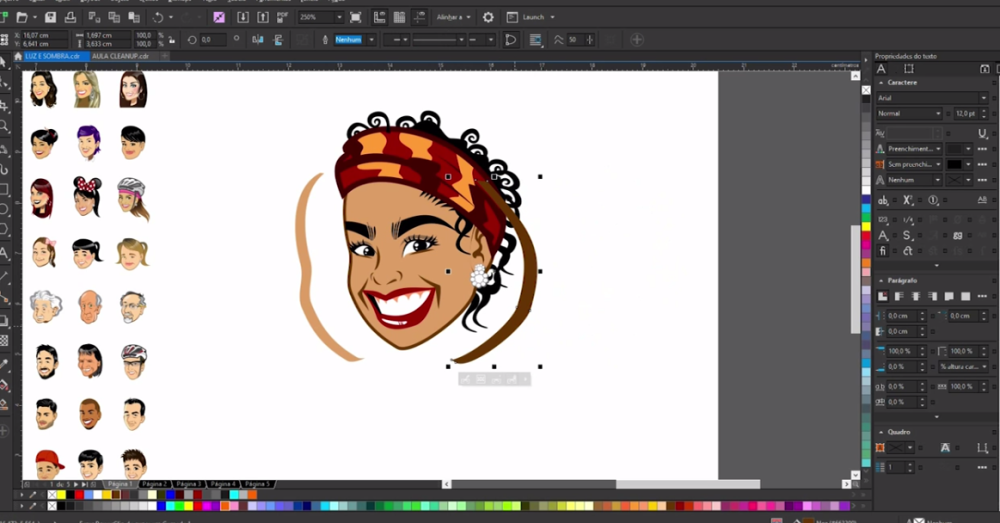This screenshot has height=523, width=1000.
Task: Select the underline icon in the Caractere section
Action: (982, 133)
